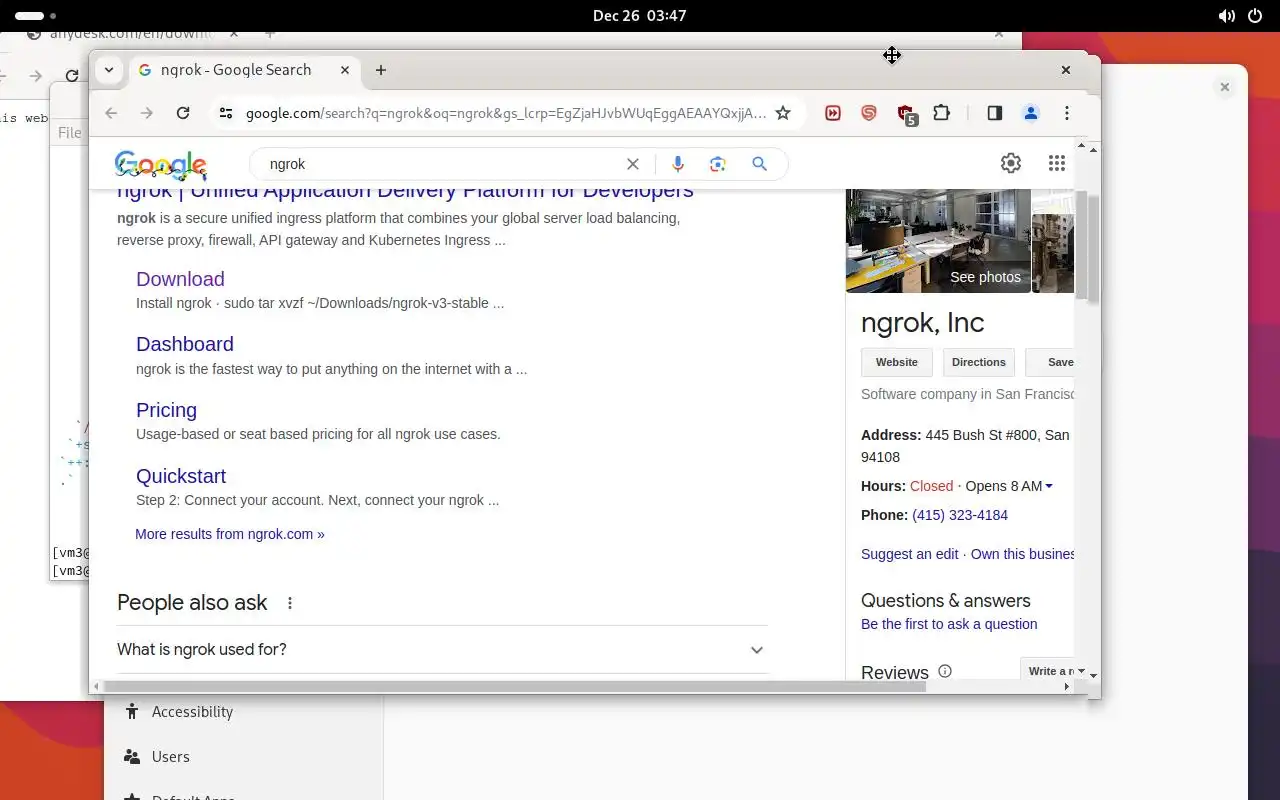Open the Extensions puzzle-piece menu
The image size is (1280, 800).
942,113
